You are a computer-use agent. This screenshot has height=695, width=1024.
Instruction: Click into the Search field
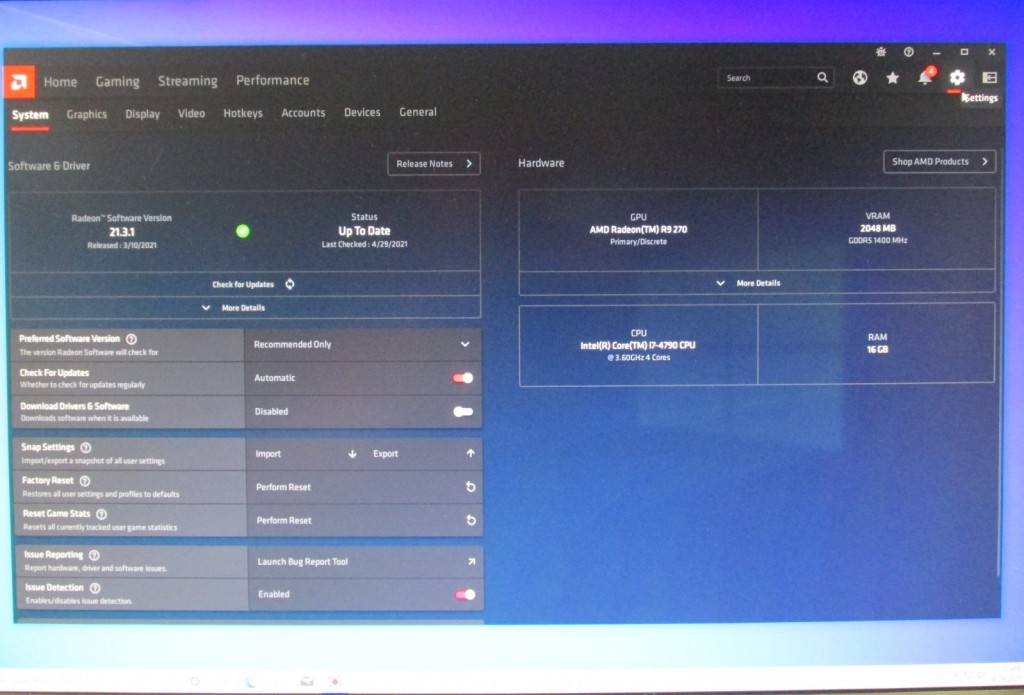[775, 78]
